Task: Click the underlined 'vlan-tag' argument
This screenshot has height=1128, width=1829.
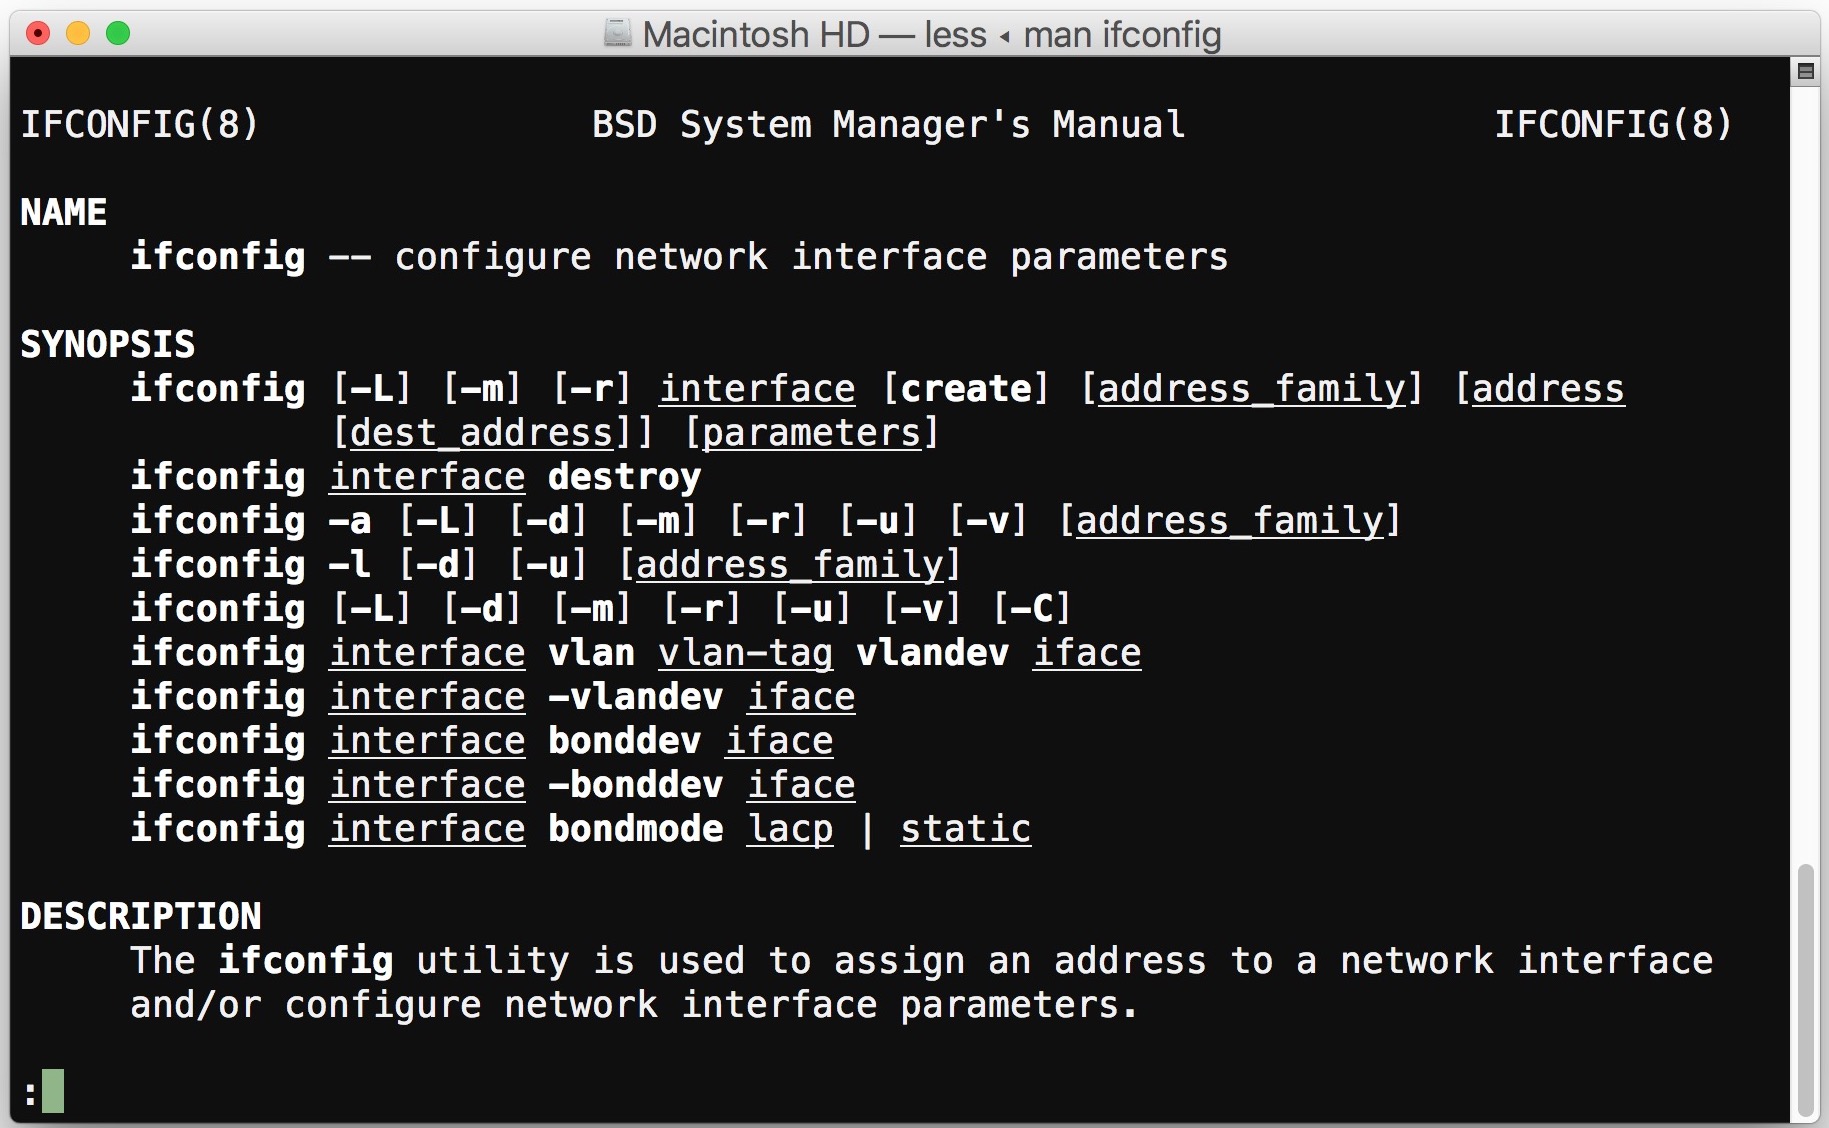Action: 746,653
